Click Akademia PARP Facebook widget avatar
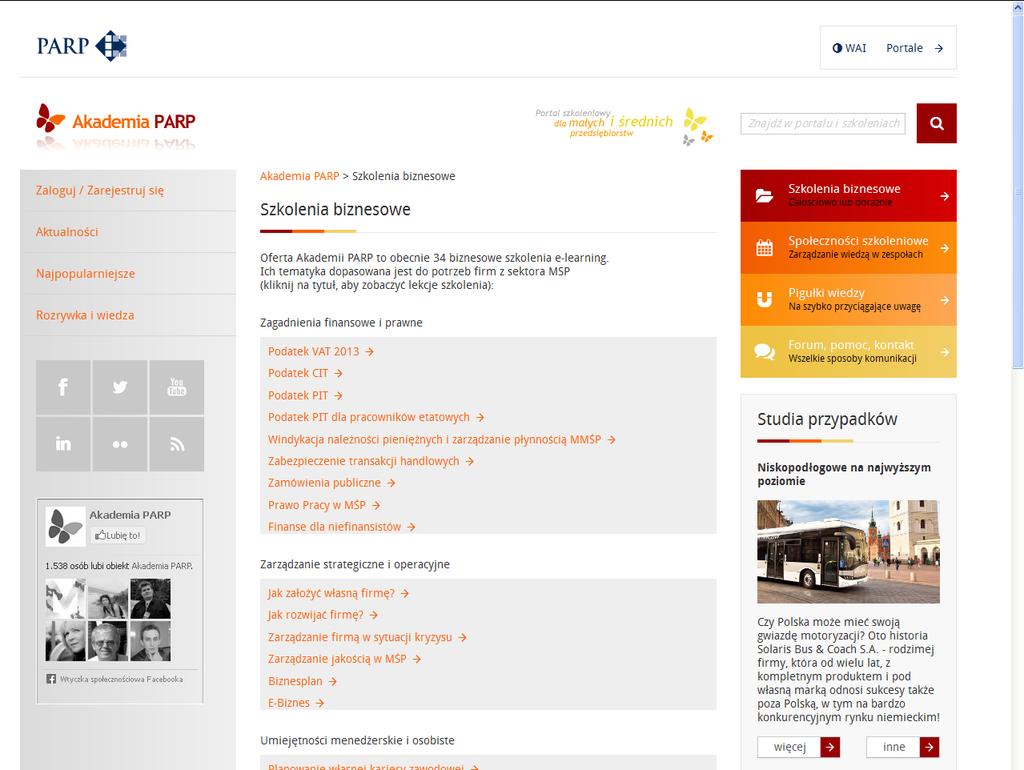 pos(65,526)
